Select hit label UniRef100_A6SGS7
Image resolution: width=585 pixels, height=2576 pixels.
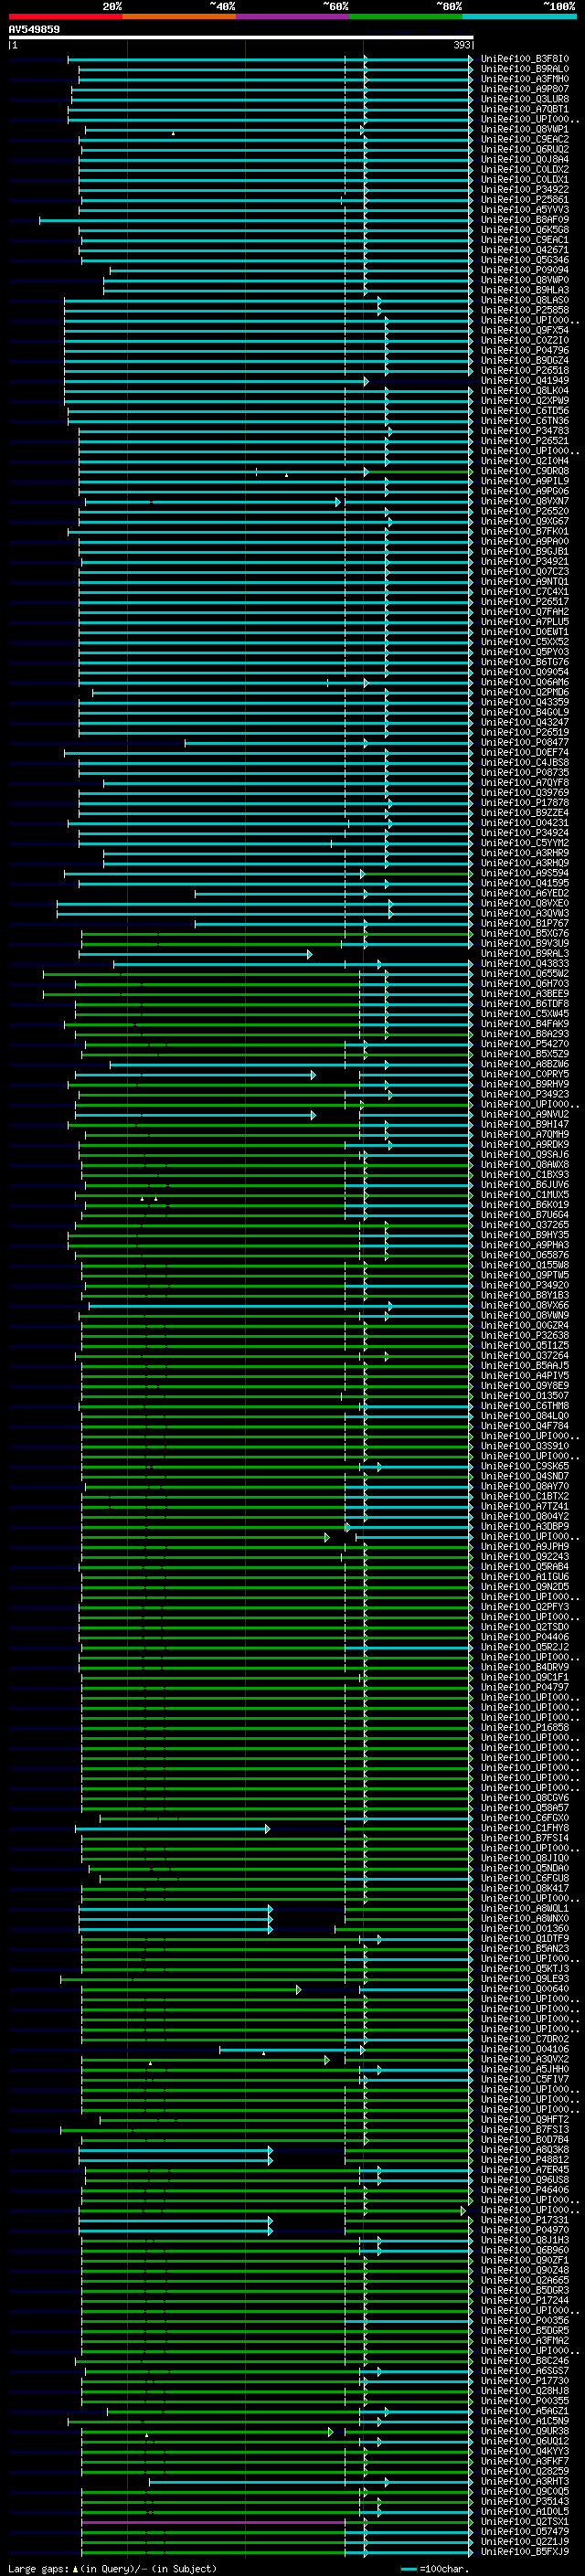[x=525, y=2370]
